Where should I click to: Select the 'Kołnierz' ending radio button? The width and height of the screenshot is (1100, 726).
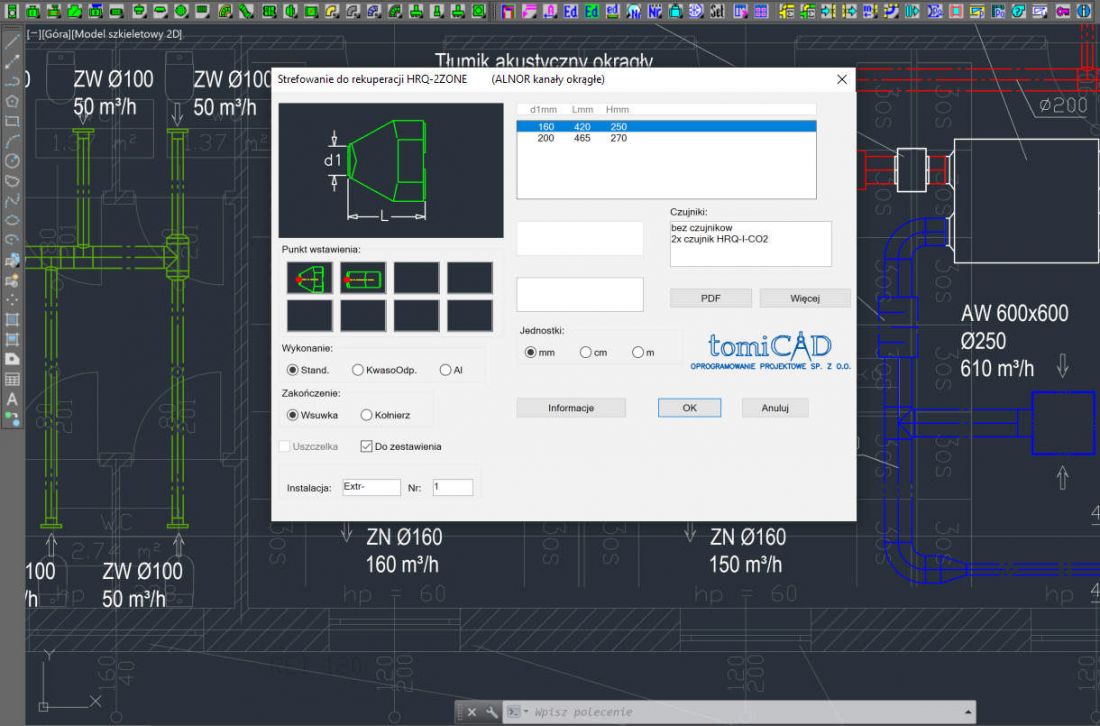click(x=366, y=415)
